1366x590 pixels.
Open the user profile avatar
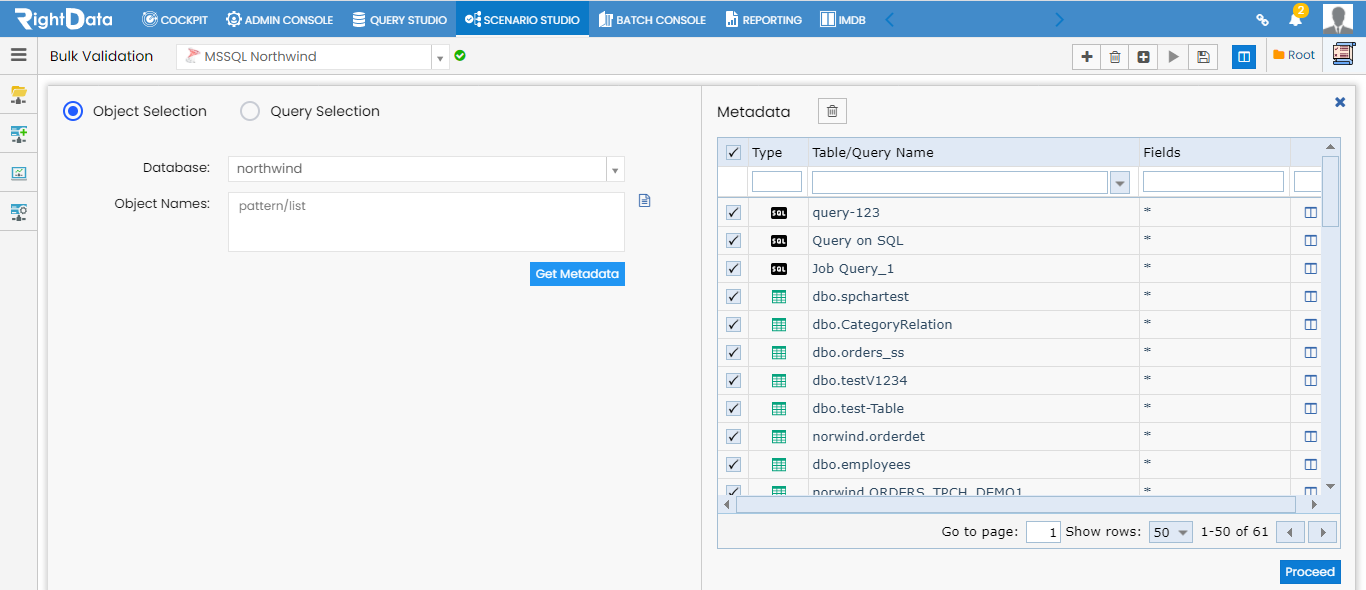(x=1338, y=19)
